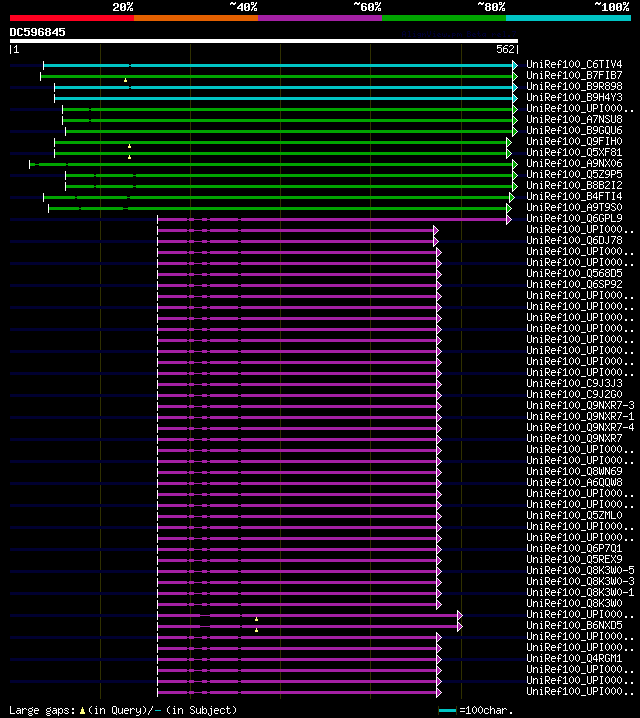Click the label UniRef100_A6QQW8
The image size is (640, 718).
click(x=574, y=482)
